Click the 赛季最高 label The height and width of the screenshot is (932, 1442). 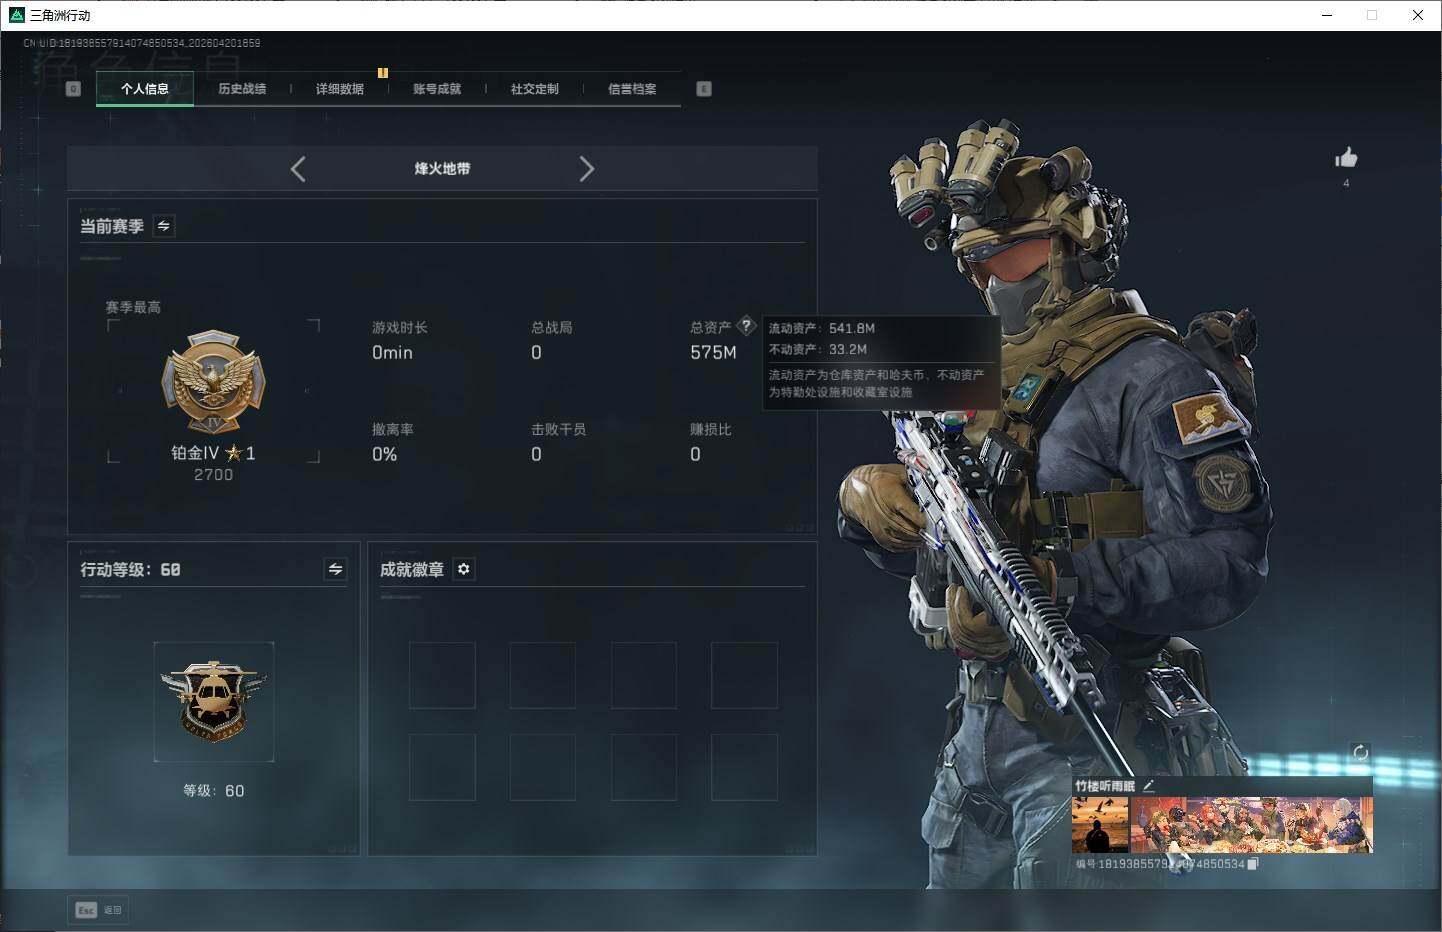(133, 307)
